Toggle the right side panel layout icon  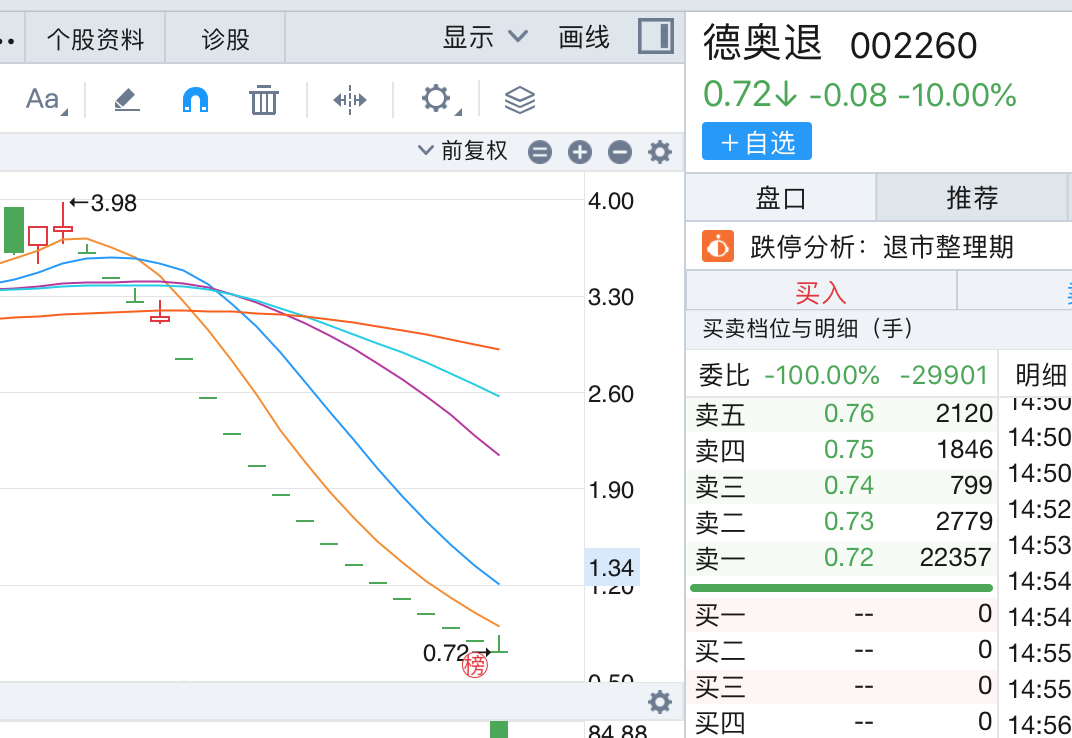tap(656, 38)
